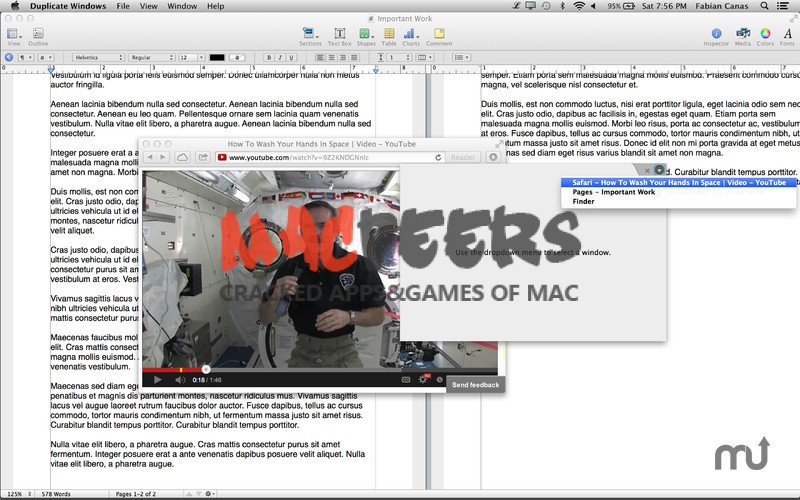
Task: Click the text background color swatch
Action: click(x=237, y=58)
